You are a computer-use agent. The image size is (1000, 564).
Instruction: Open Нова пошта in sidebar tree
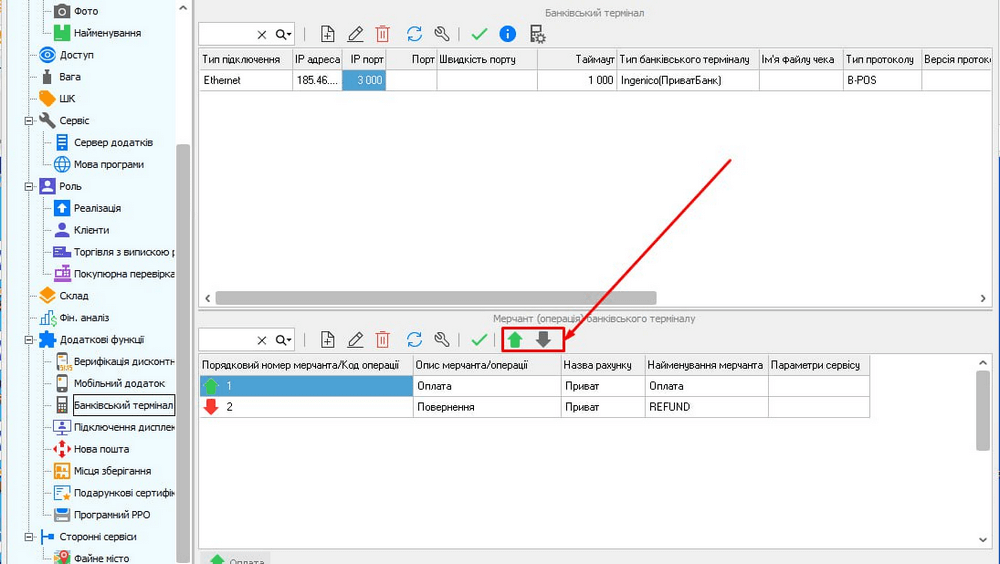101,450
